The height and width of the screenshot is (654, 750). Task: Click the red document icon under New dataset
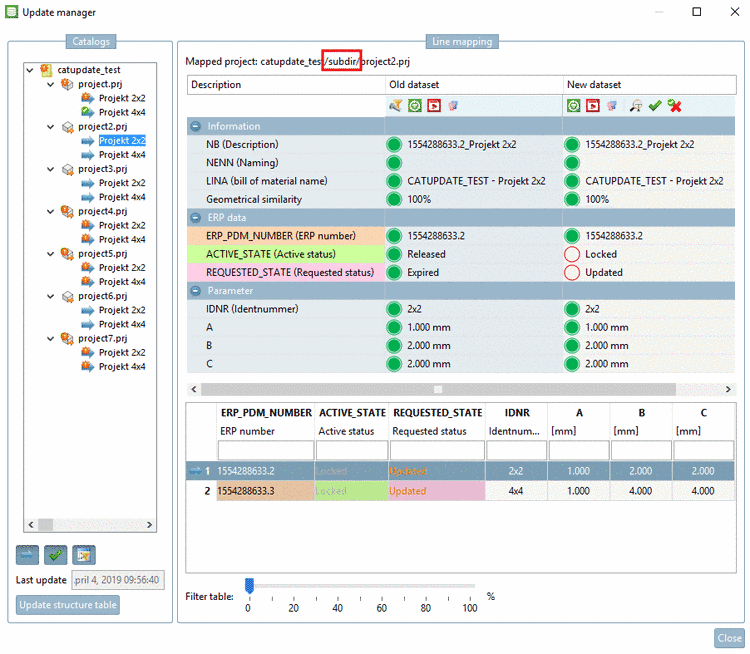tap(593, 106)
